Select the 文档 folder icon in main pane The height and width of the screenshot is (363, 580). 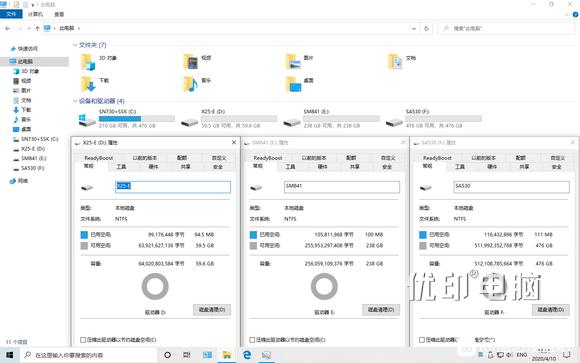(395, 62)
